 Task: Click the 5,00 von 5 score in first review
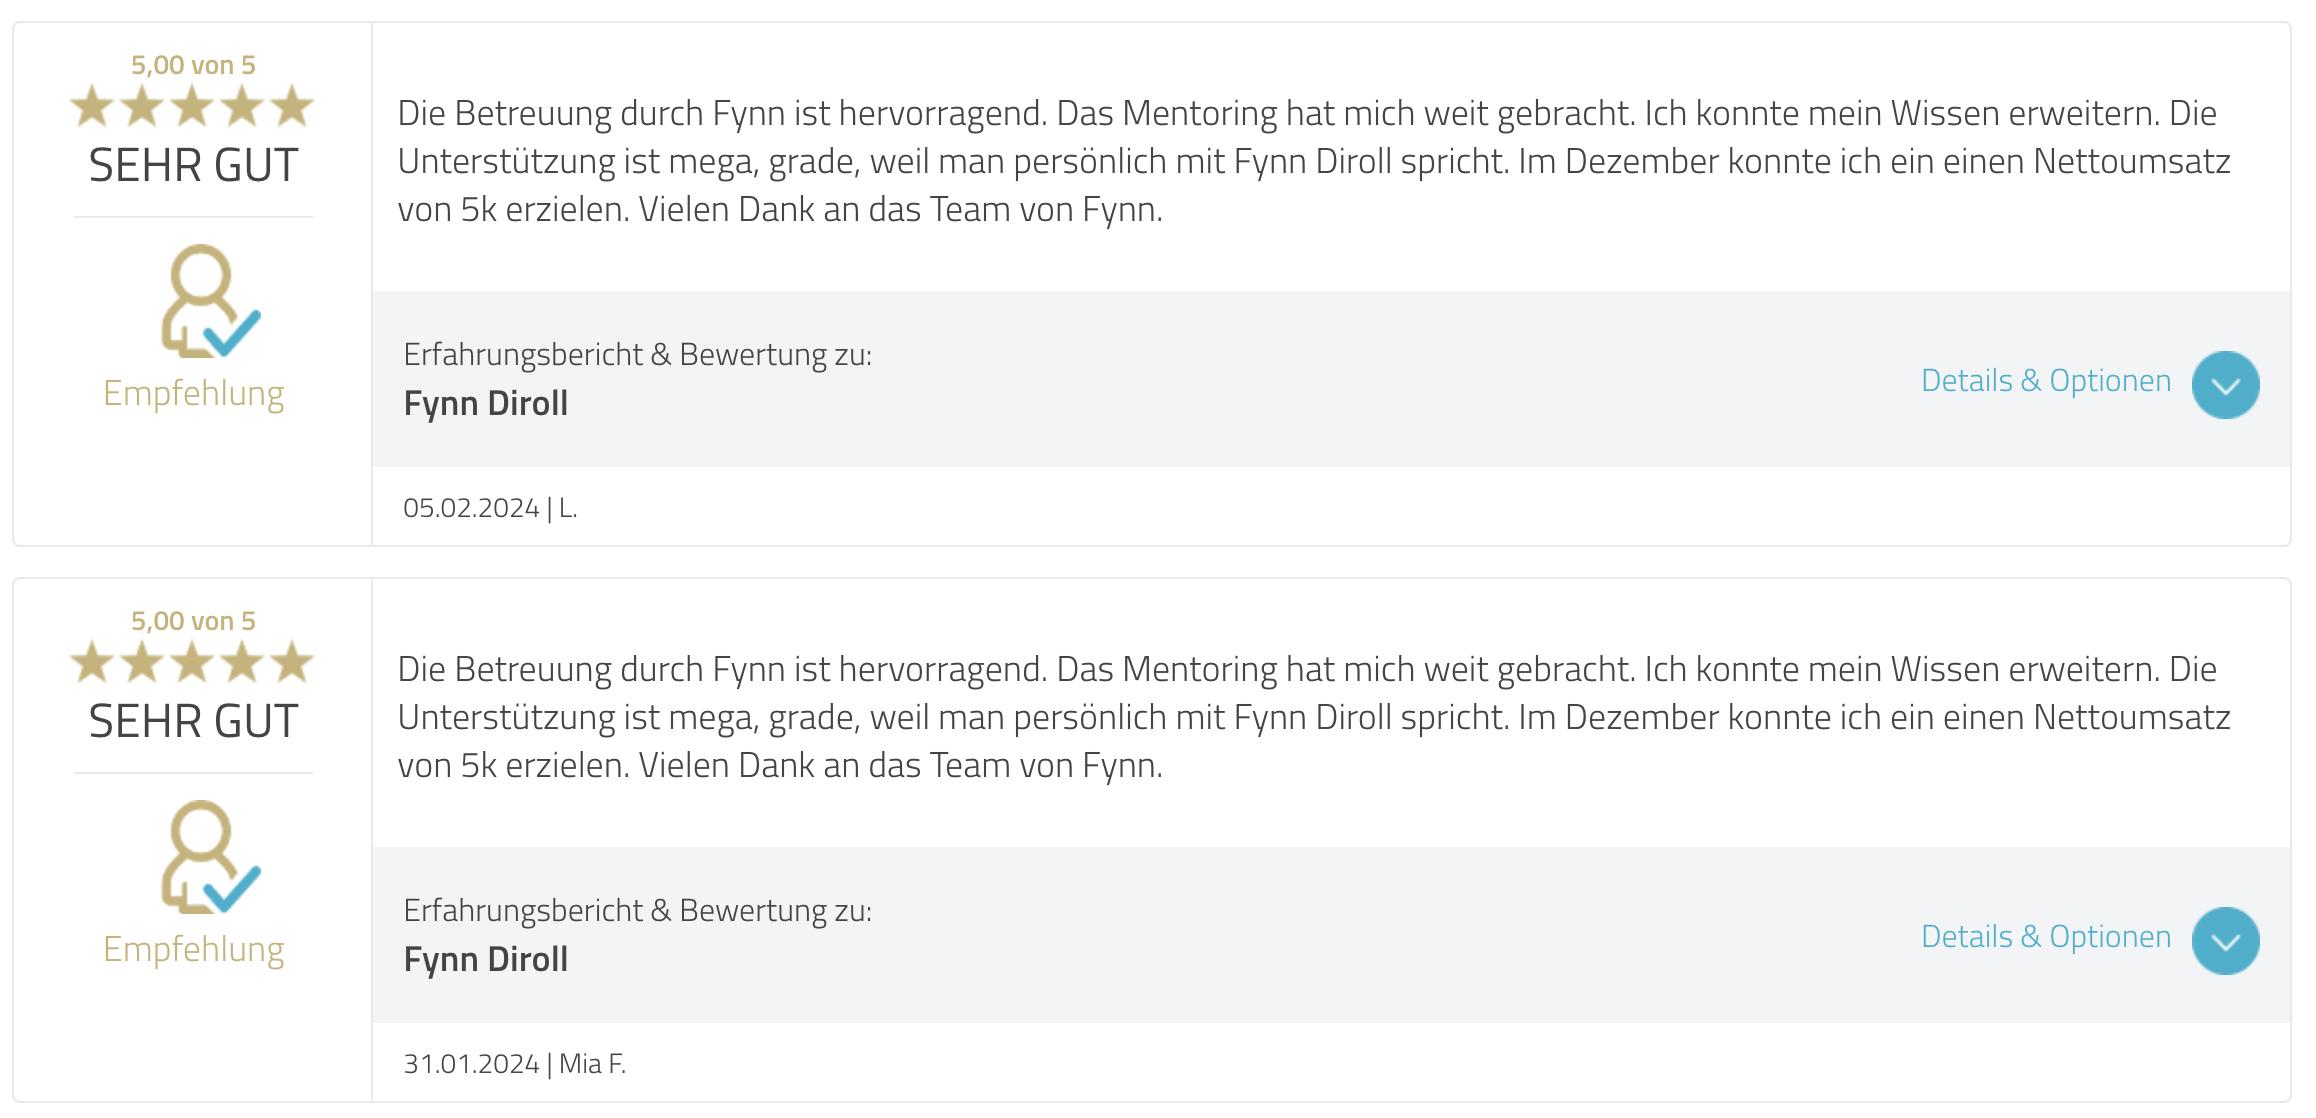(193, 65)
